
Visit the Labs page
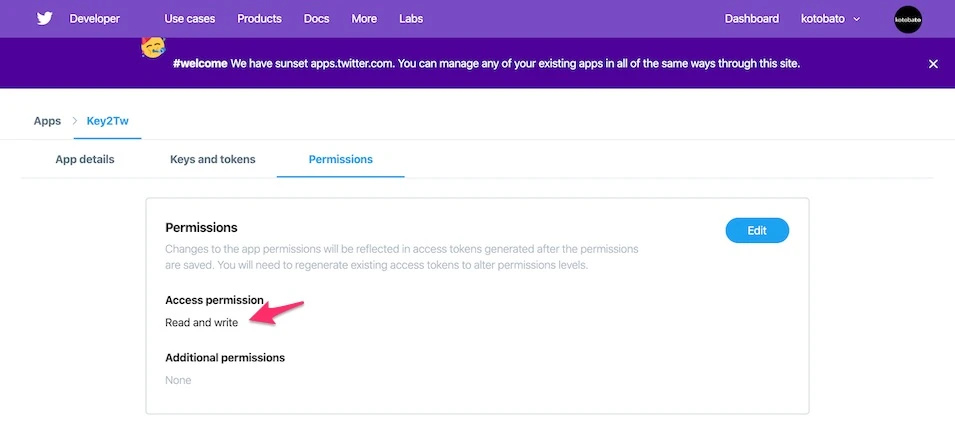point(411,19)
